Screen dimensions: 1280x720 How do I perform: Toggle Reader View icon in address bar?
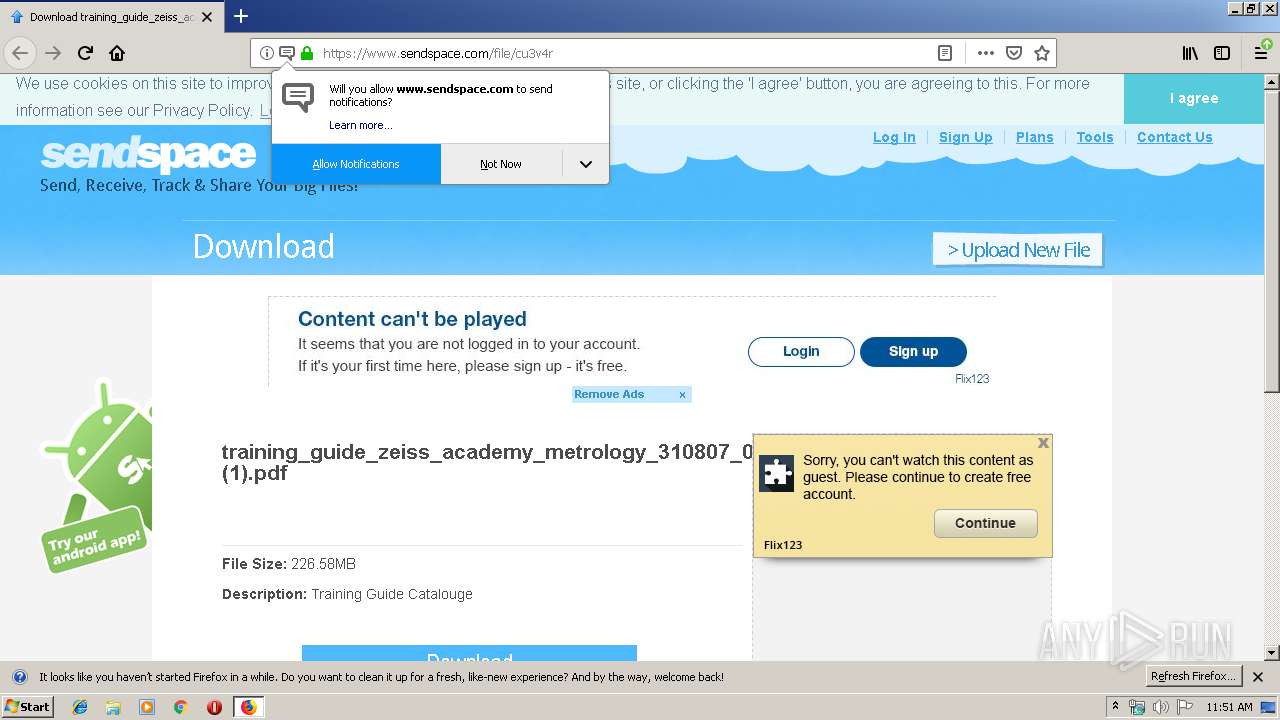click(x=945, y=53)
